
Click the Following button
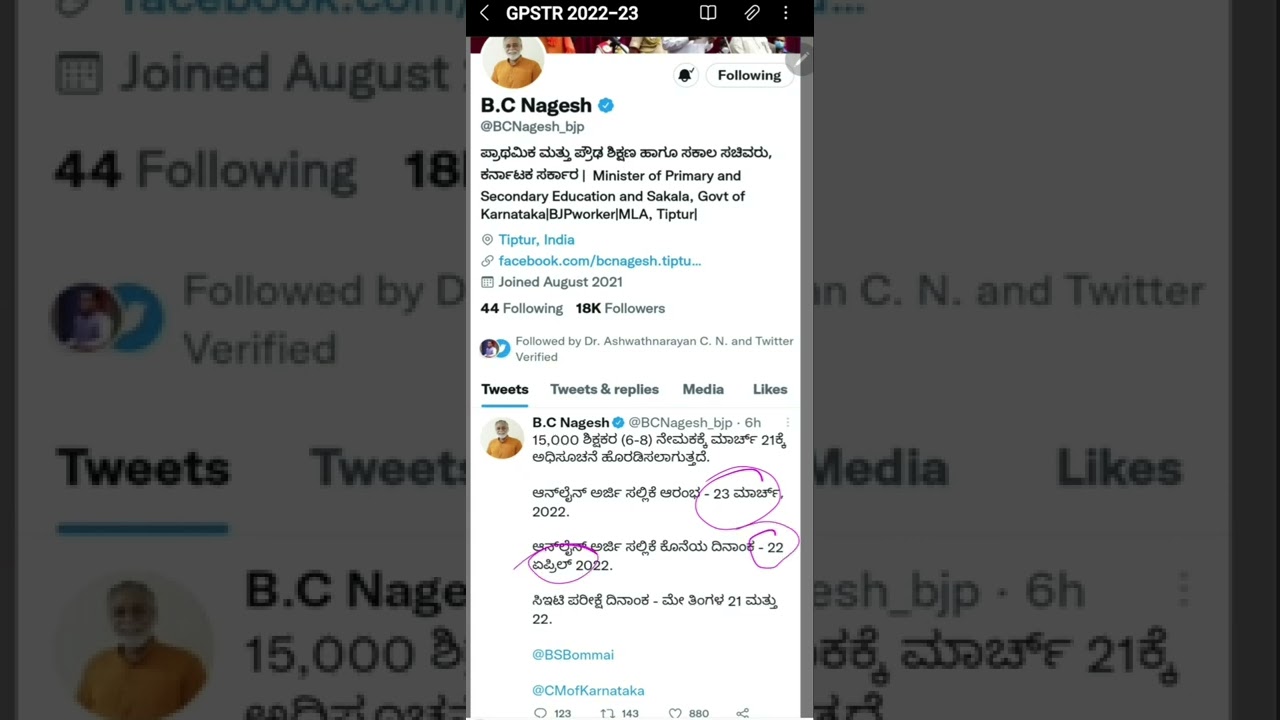749,75
